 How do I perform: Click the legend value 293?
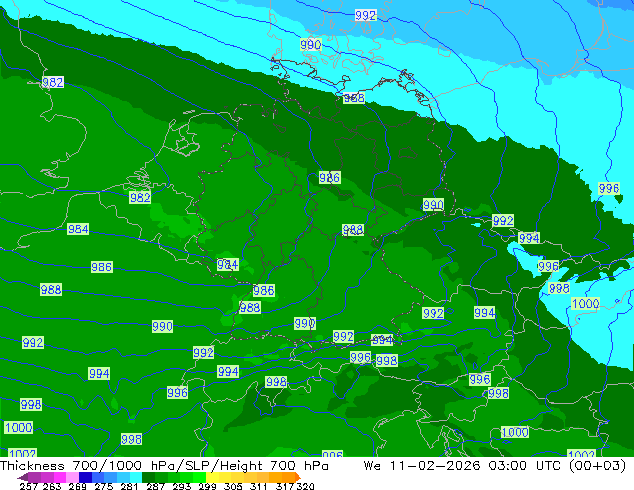pos(182,486)
